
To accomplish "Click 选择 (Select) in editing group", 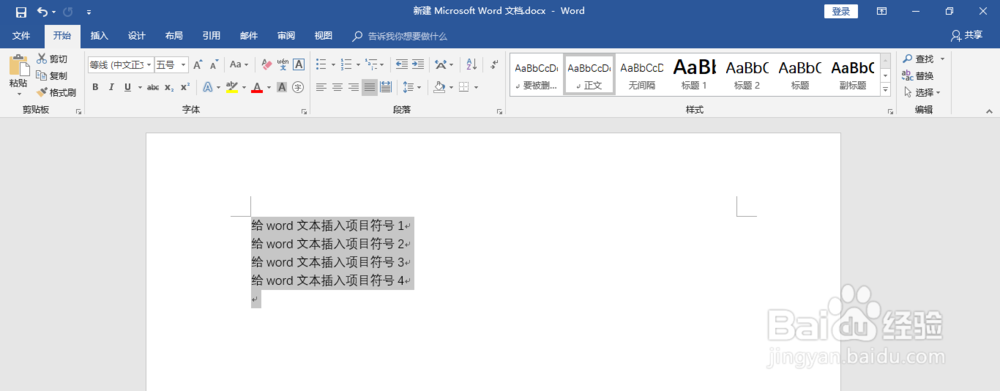I will 922,92.
